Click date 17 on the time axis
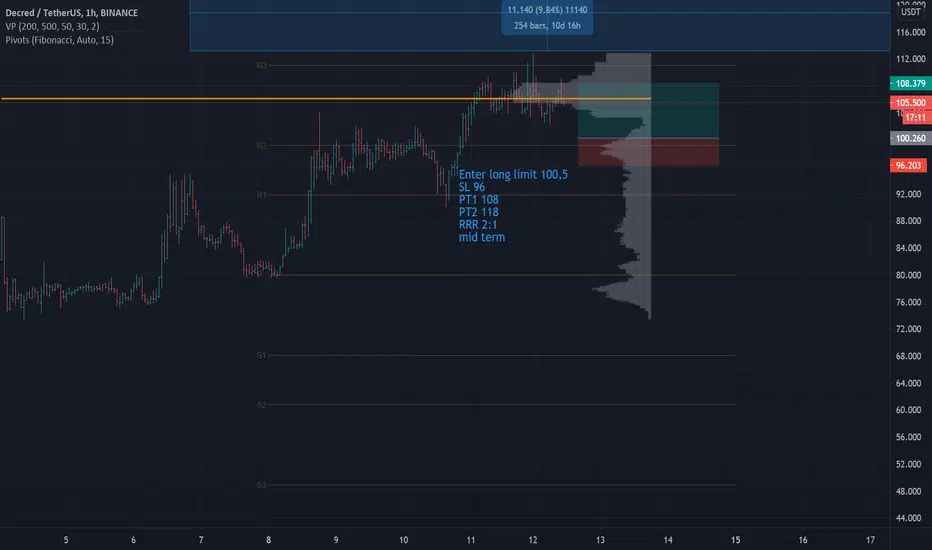The width and height of the screenshot is (932, 550). point(870,540)
